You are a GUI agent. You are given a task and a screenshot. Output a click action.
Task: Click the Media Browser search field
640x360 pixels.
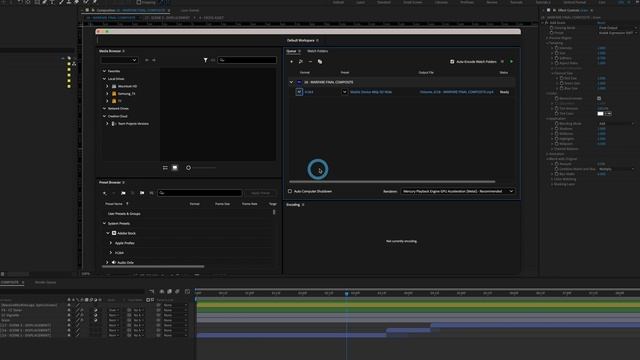pos(247,60)
